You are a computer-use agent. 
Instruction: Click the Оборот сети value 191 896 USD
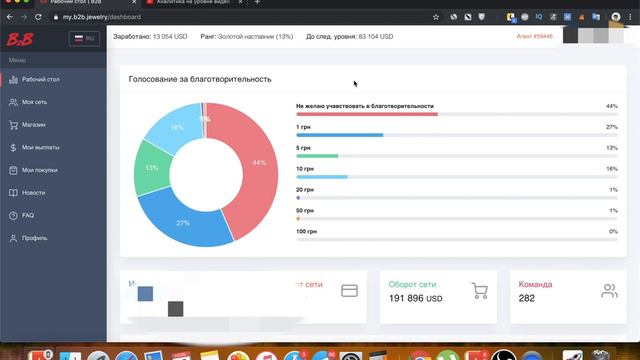pyautogui.click(x=416, y=298)
